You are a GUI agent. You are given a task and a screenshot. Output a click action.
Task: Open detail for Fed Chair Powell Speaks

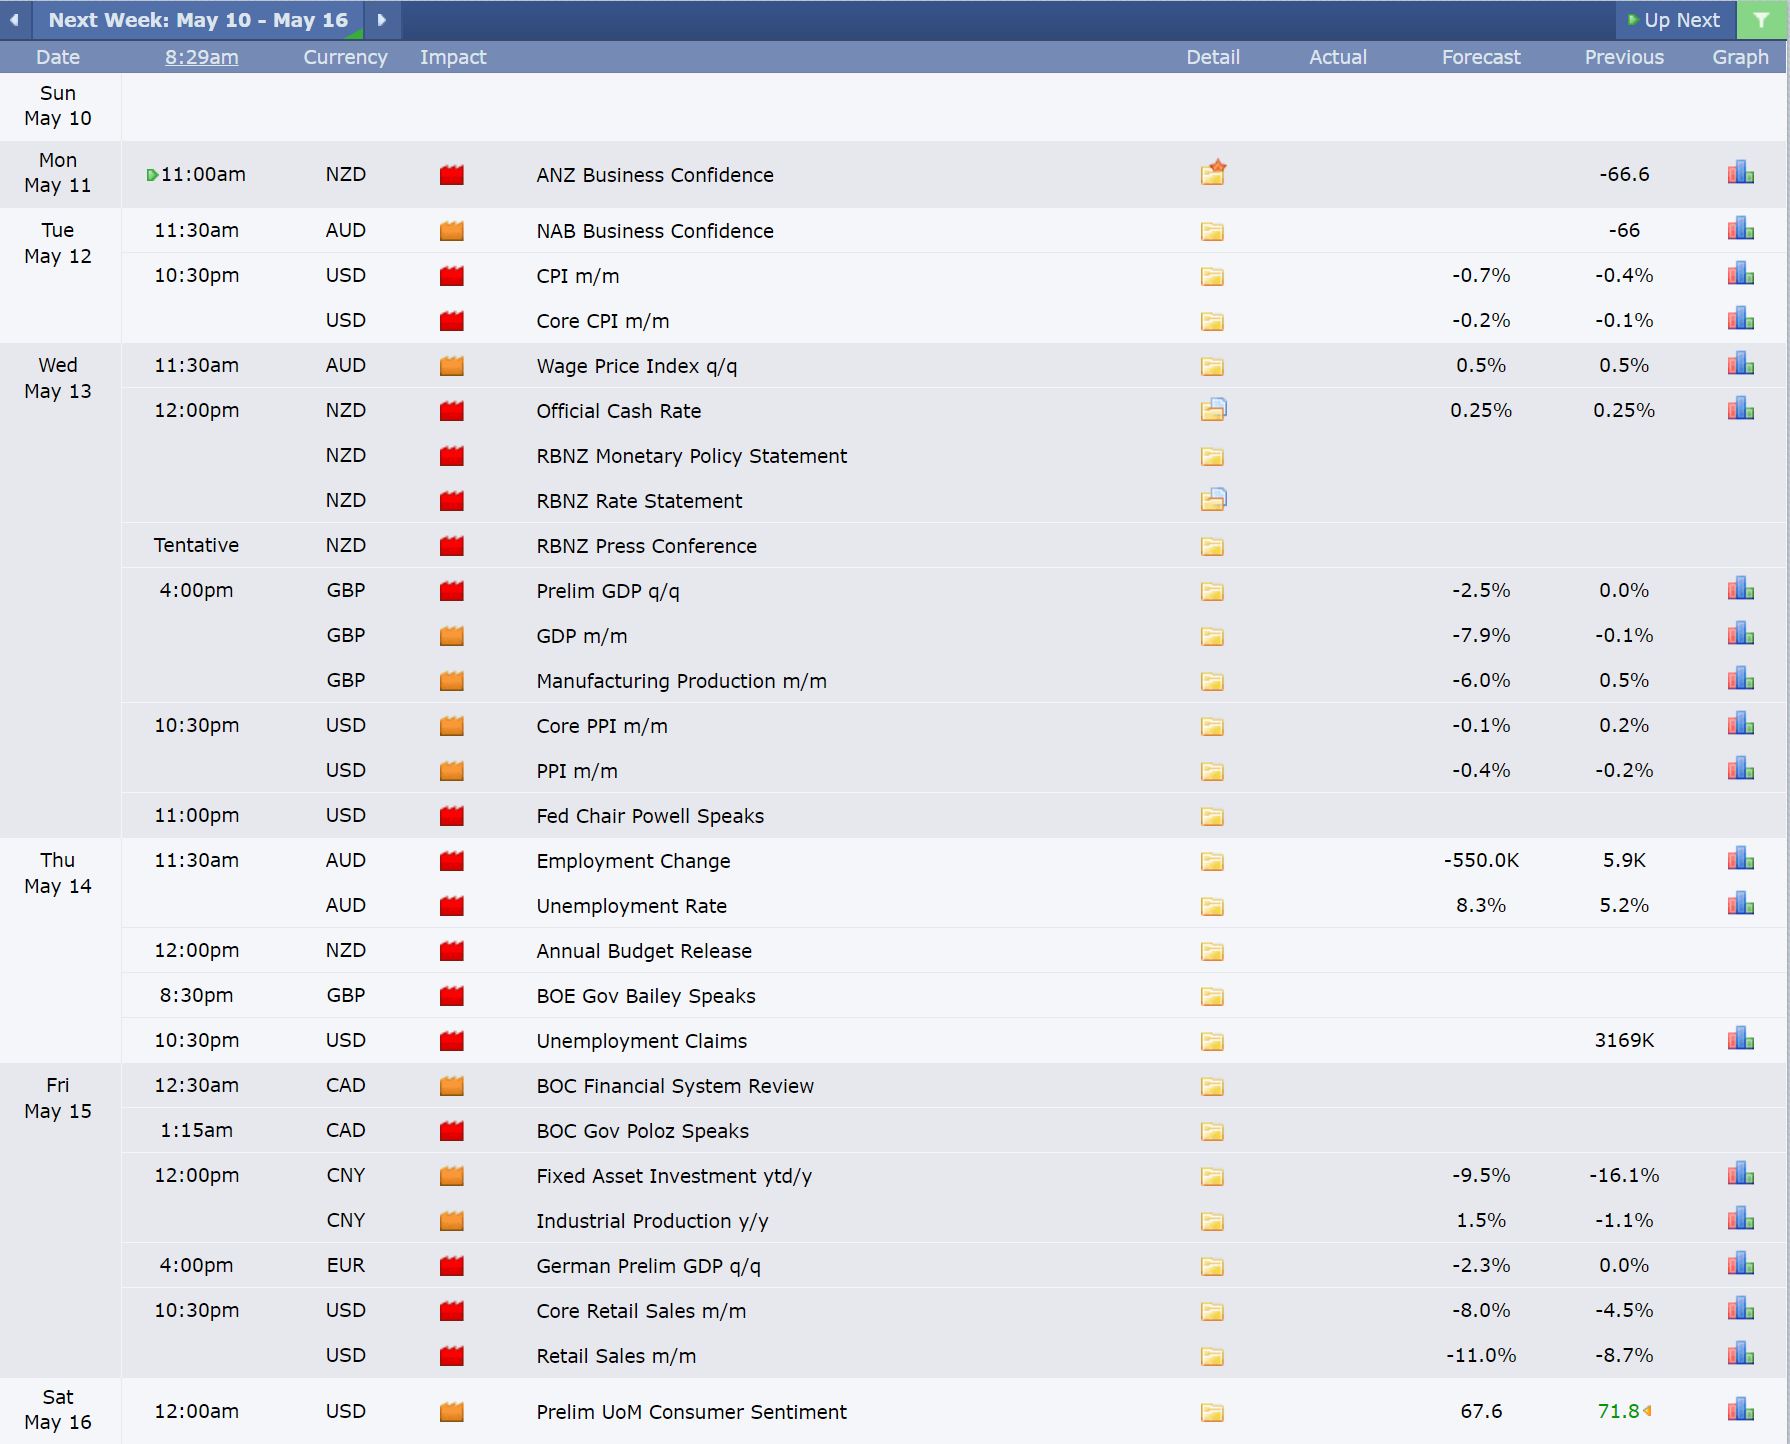click(x=1212, y=816)
